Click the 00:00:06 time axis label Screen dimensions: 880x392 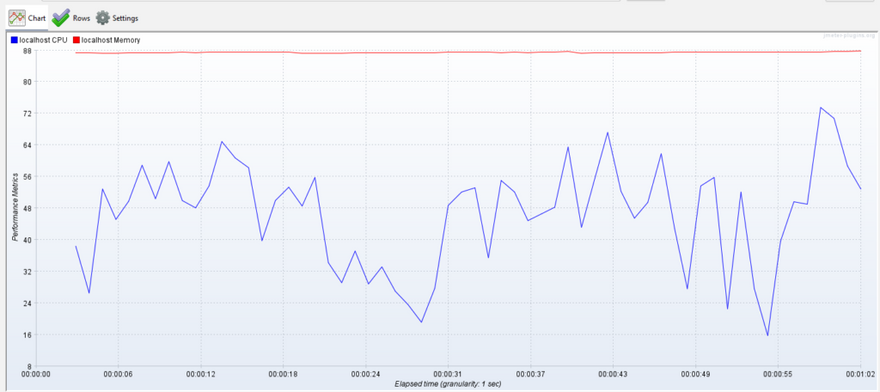118,373
